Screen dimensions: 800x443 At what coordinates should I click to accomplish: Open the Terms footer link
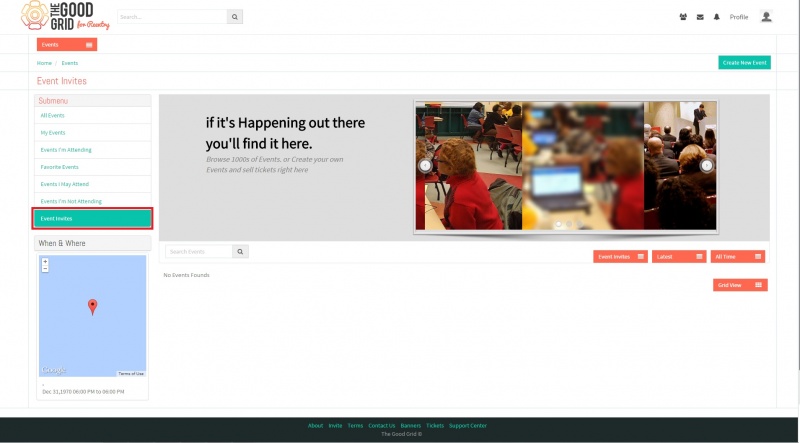click(x=355, y=426)
